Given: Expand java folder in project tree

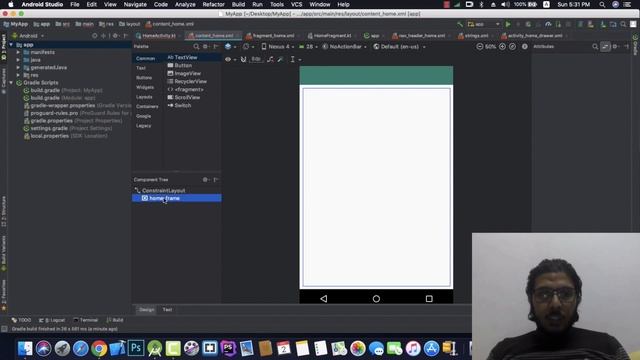Looking at the screenshot, I should pos(18,60).
